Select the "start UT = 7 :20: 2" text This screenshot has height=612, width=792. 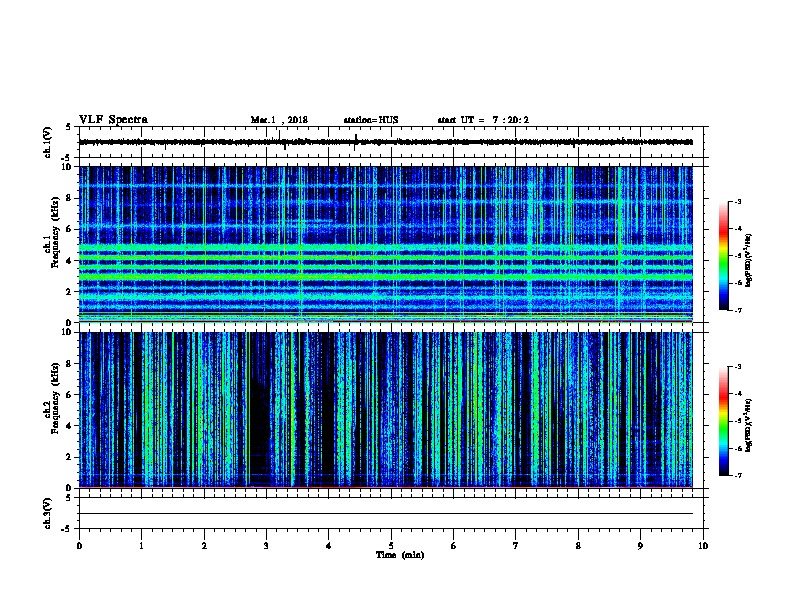coord(483,120)
